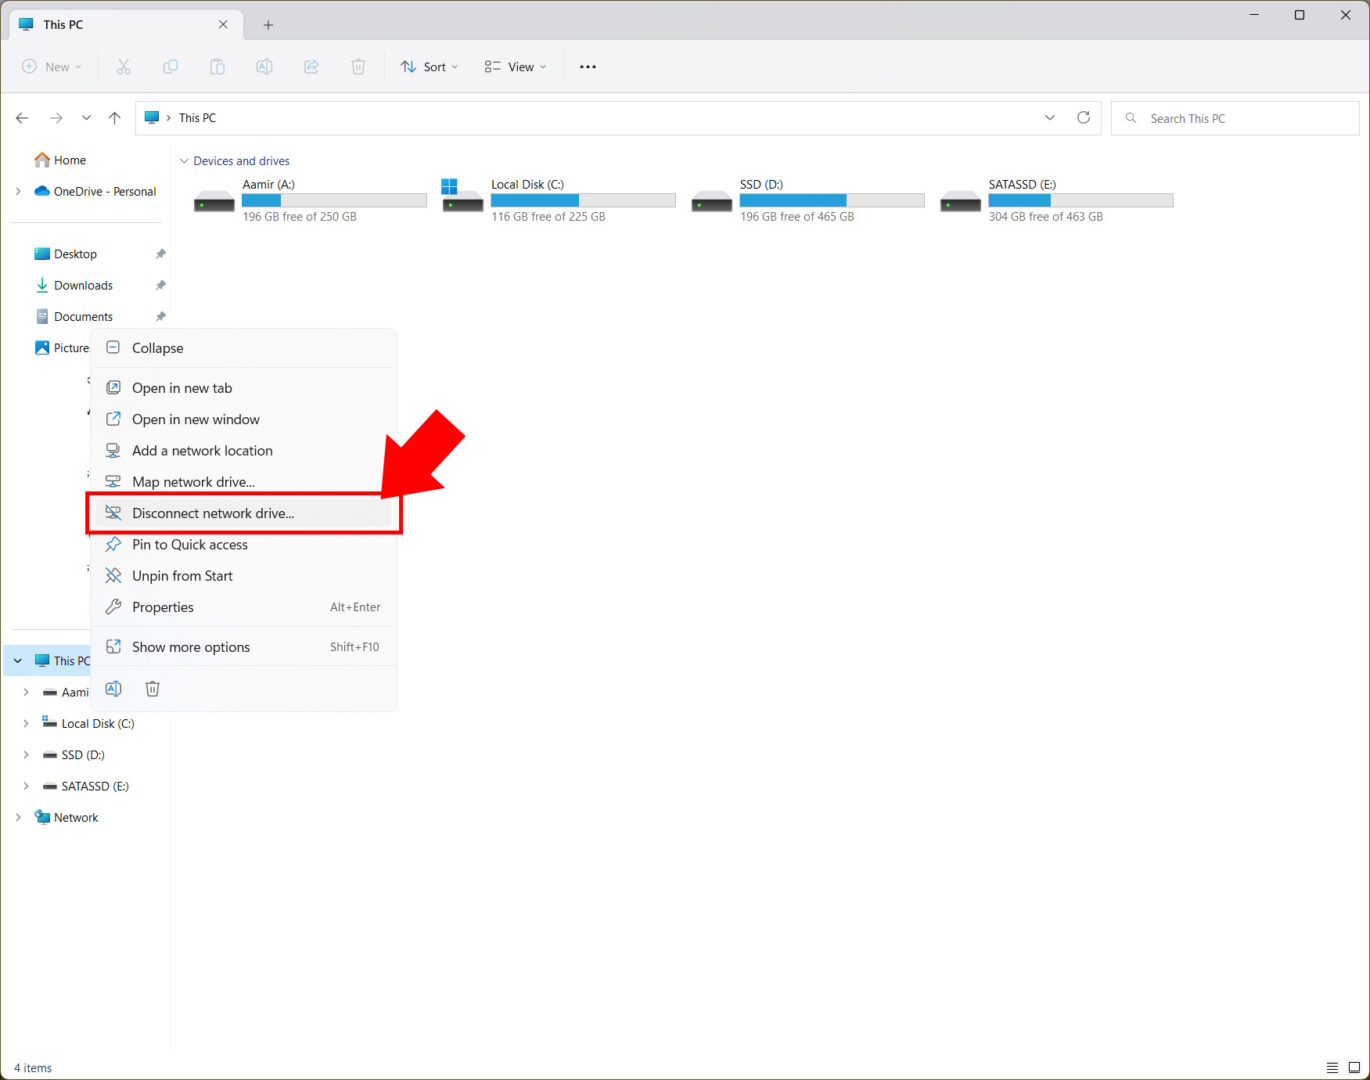Click This PC in the address bar
Image resolution: width=1370 pixels, height=1080 pixels.
click(x=197, y=118)
